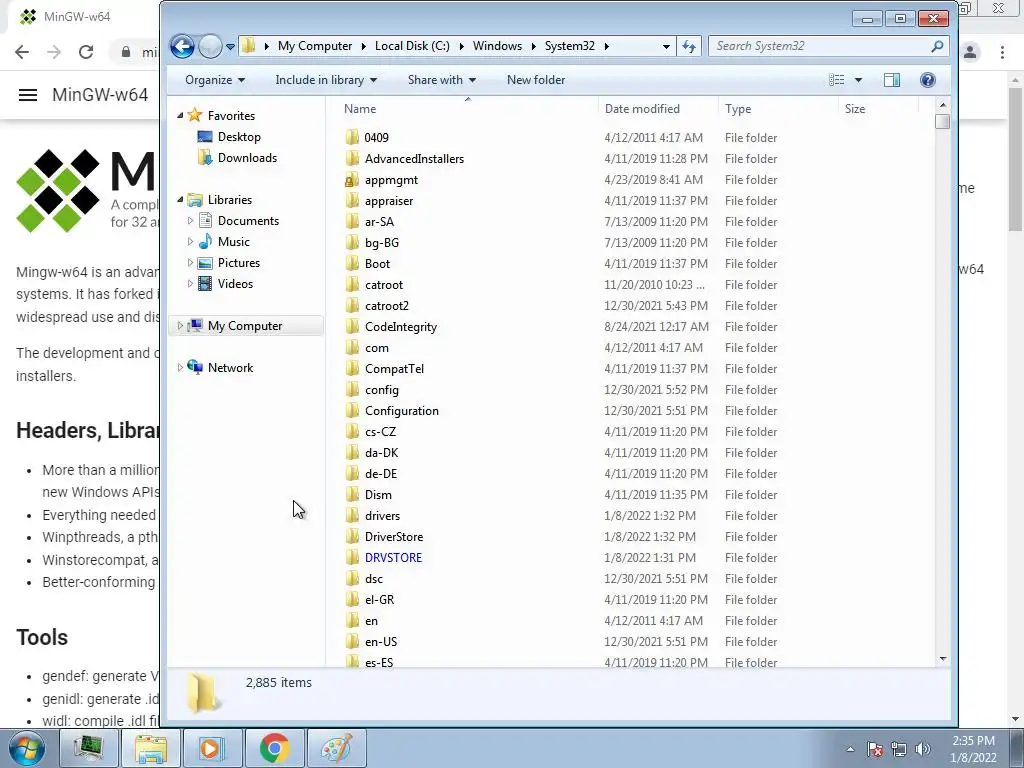Open the Windows Start button

click(27, 748)
